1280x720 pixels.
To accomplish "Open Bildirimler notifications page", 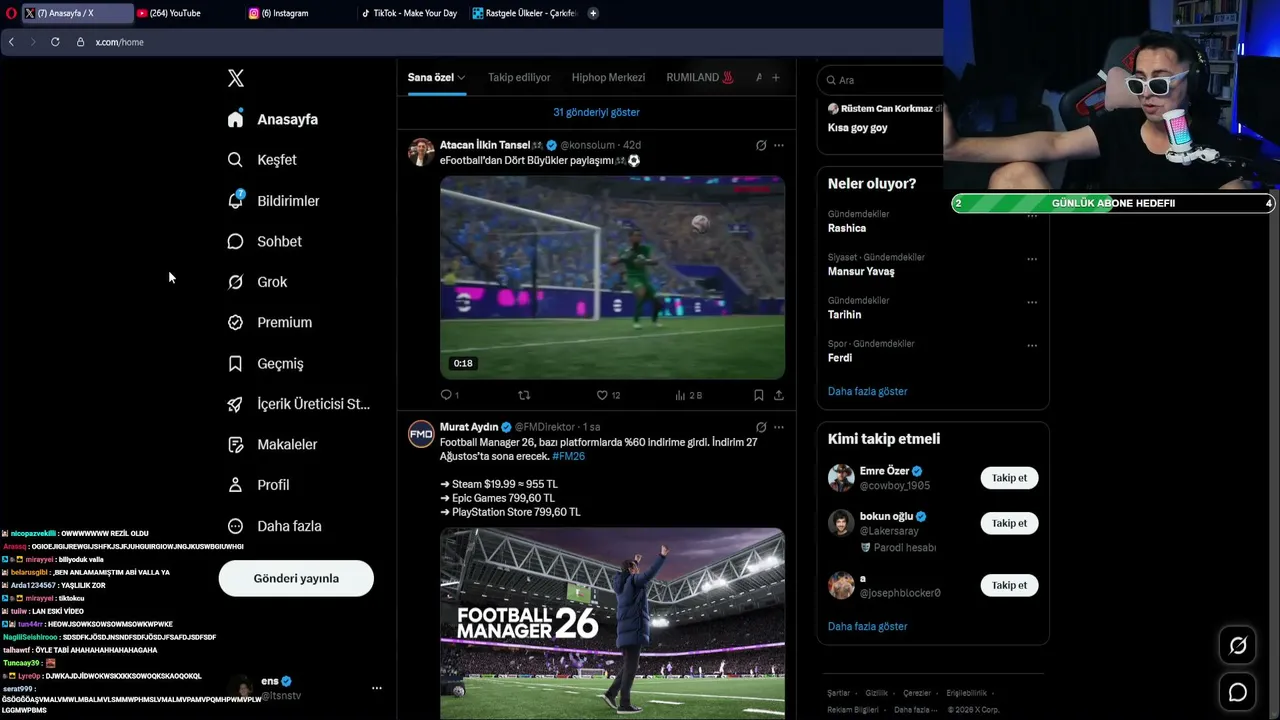I will 273,201.
